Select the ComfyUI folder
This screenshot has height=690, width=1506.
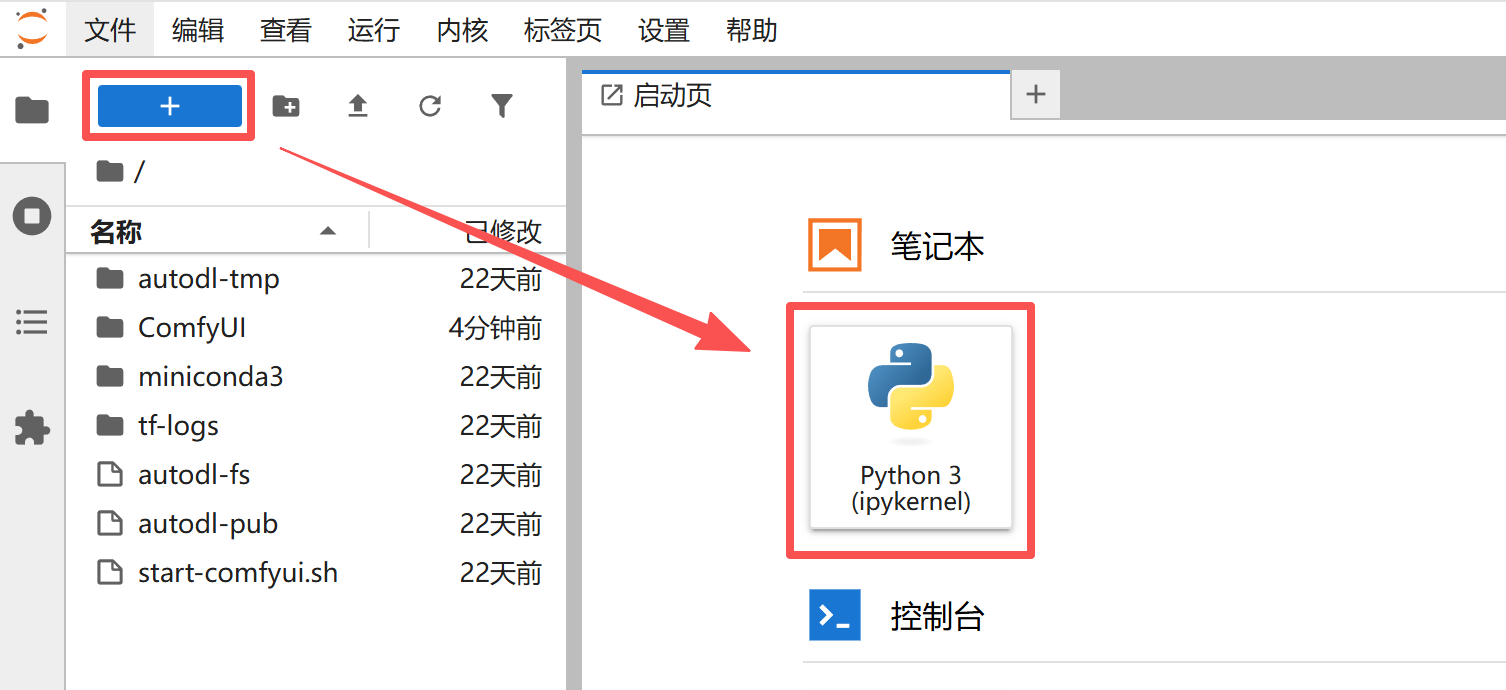click(x=316, y=327)
